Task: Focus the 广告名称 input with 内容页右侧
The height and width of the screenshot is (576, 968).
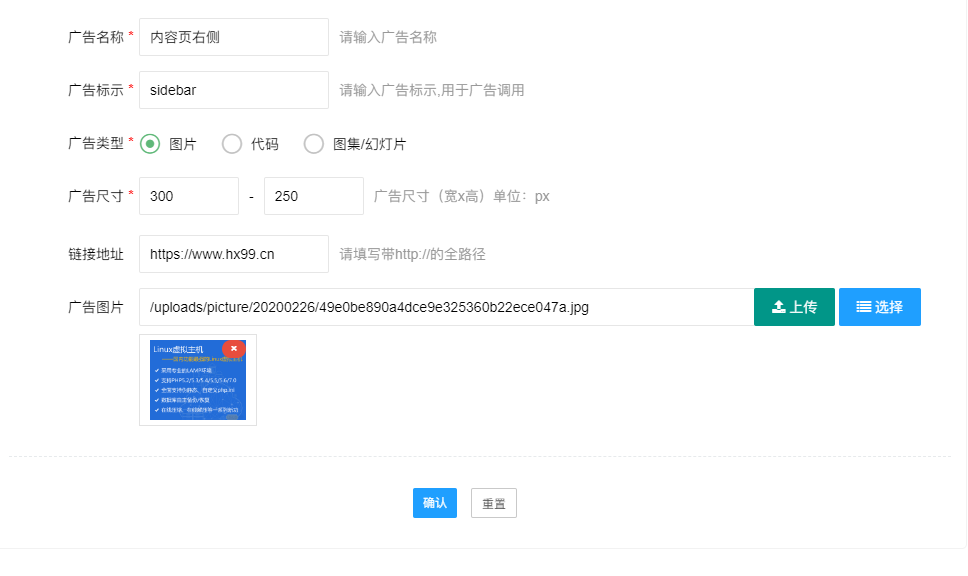Action: [x=234, y=37]
